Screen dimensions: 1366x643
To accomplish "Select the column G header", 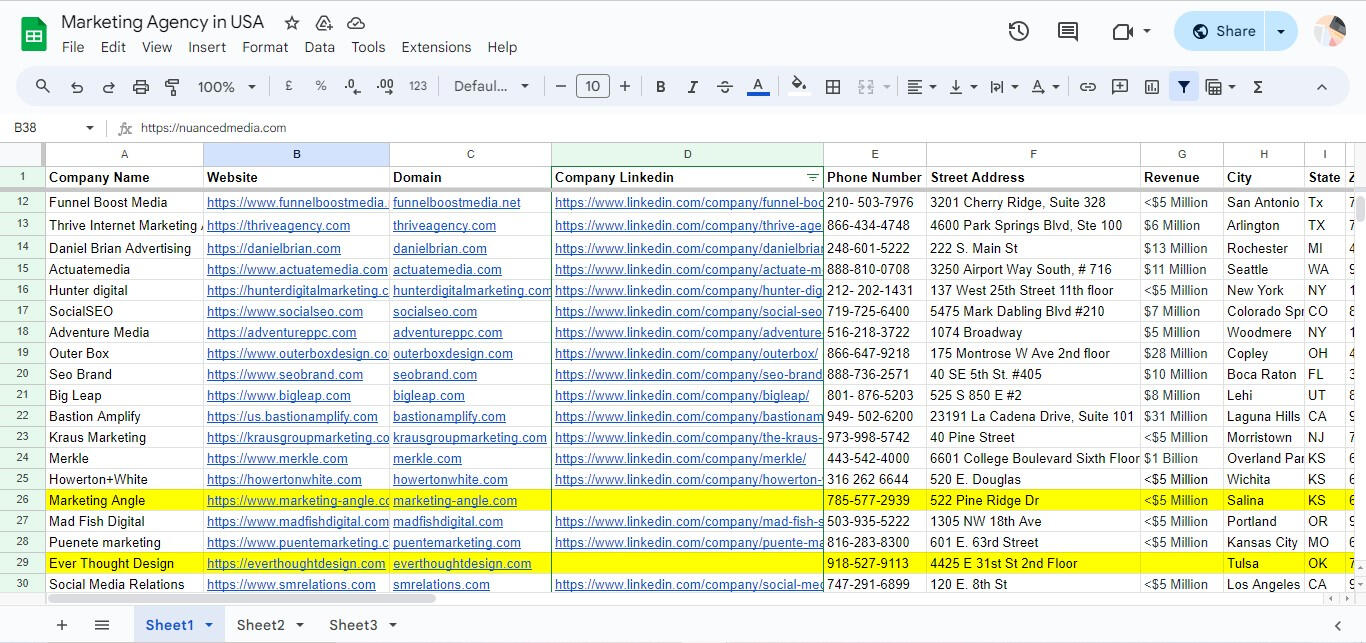I will coord(1181,154).
